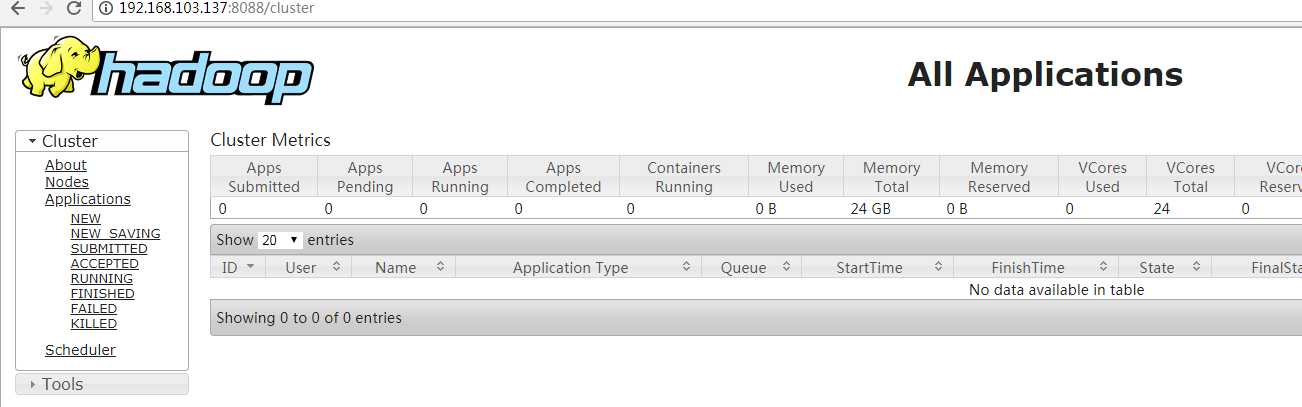
Task: Open the Show entries dropdown
Action: (280, 240)
